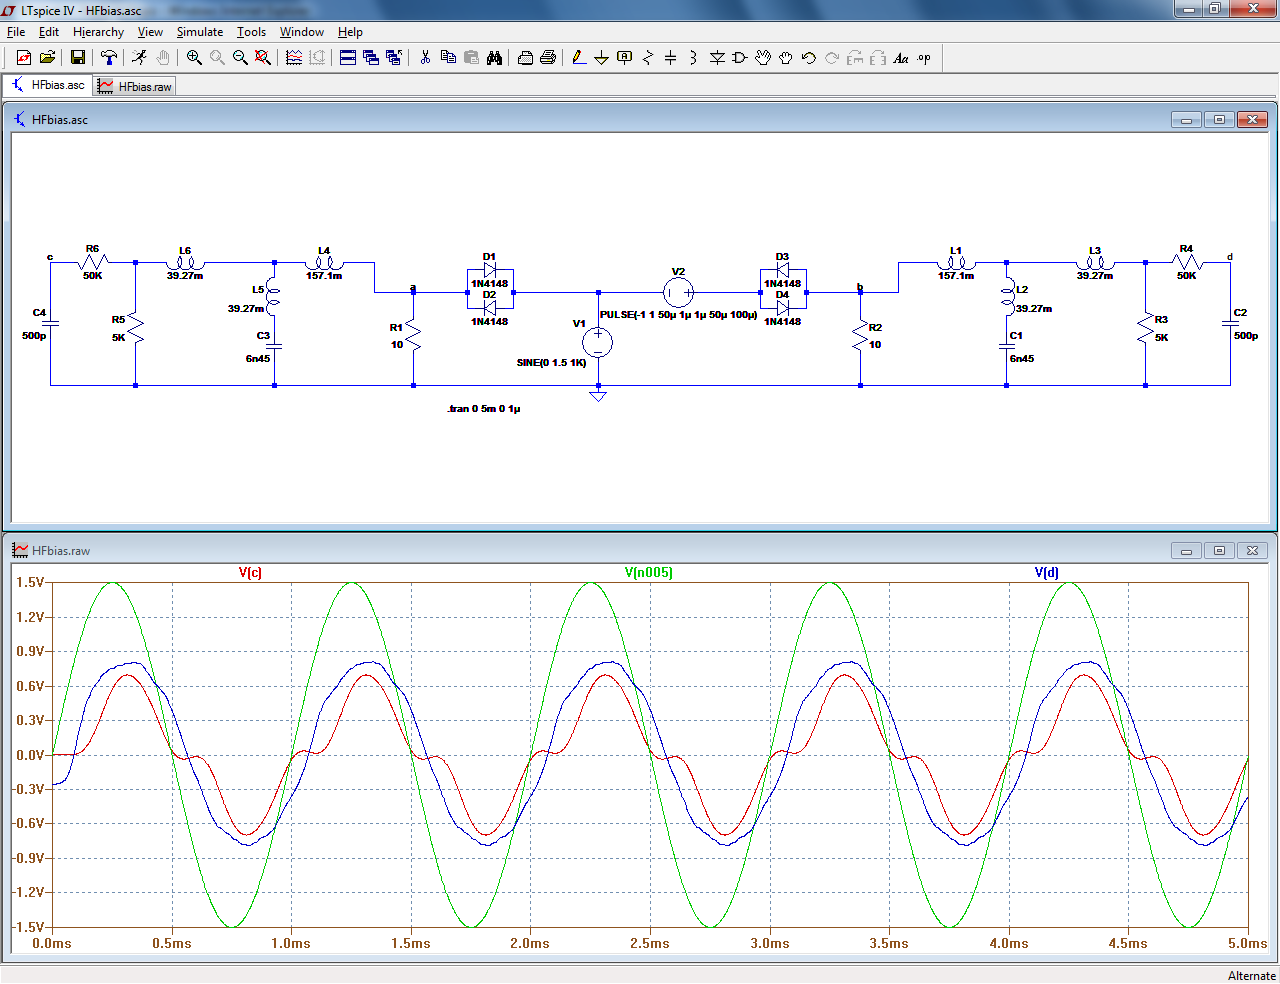Click the Copy toolbar icon
The height and width of the screenshot is (984, 1280).
[x=448, y=58]
